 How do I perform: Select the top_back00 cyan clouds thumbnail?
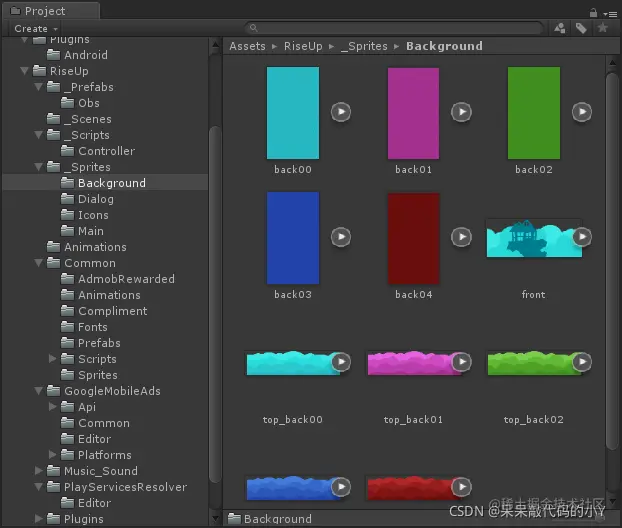293,363
